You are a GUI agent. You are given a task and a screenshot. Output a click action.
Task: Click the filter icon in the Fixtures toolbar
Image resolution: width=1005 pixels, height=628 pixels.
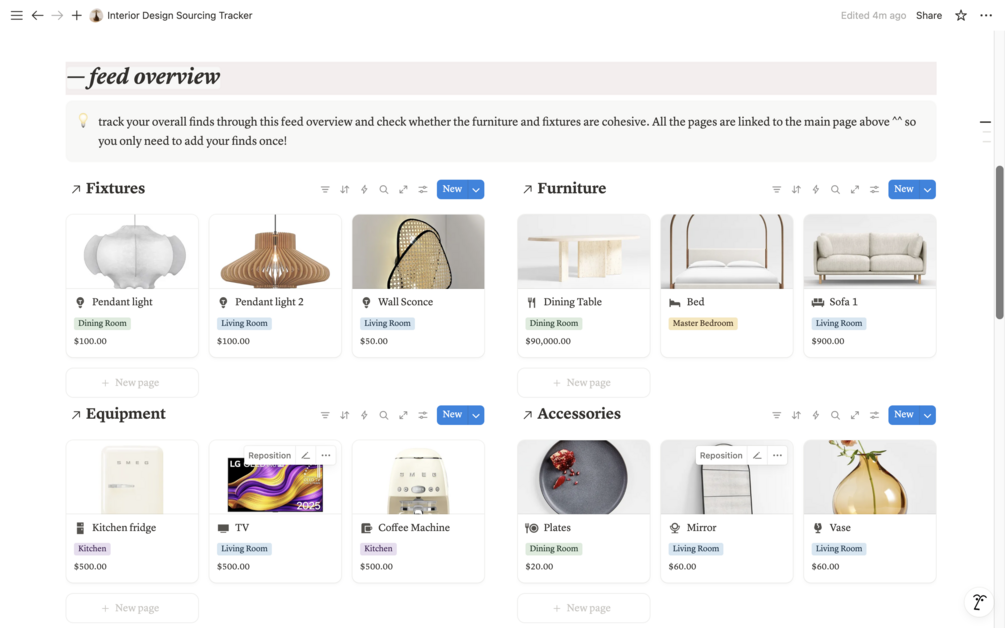click(325, 189)
